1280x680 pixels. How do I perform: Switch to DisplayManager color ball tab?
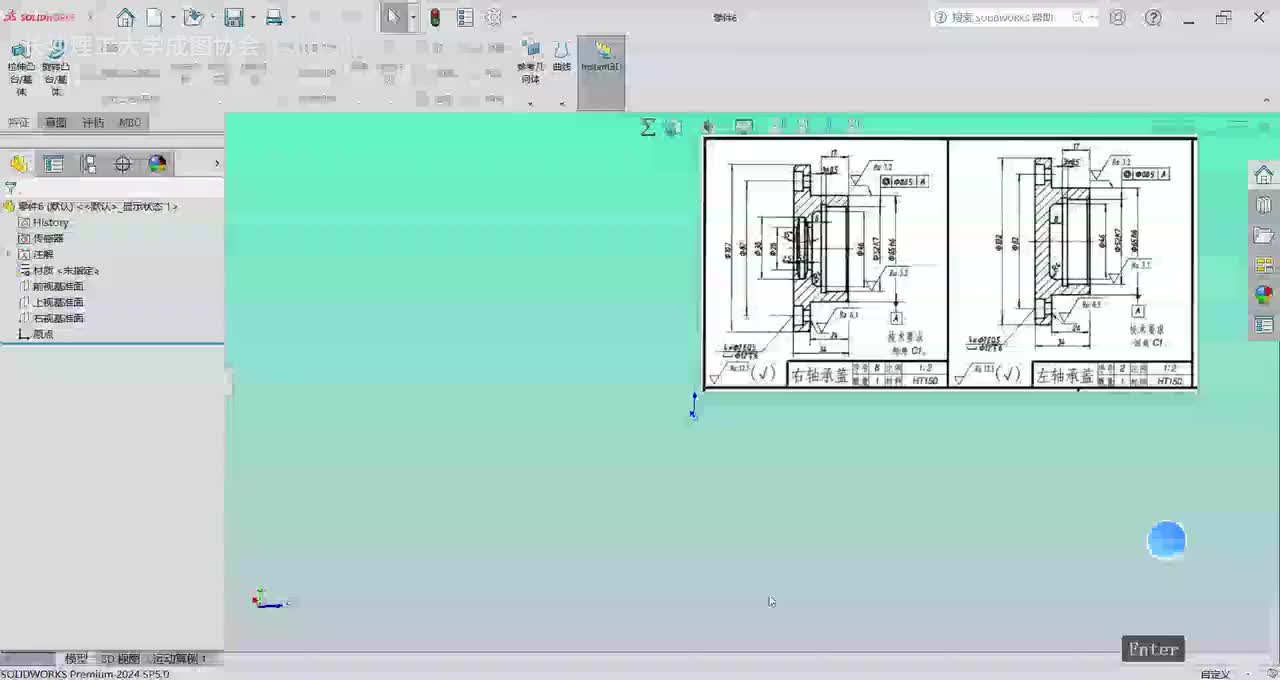pos(157,164)
